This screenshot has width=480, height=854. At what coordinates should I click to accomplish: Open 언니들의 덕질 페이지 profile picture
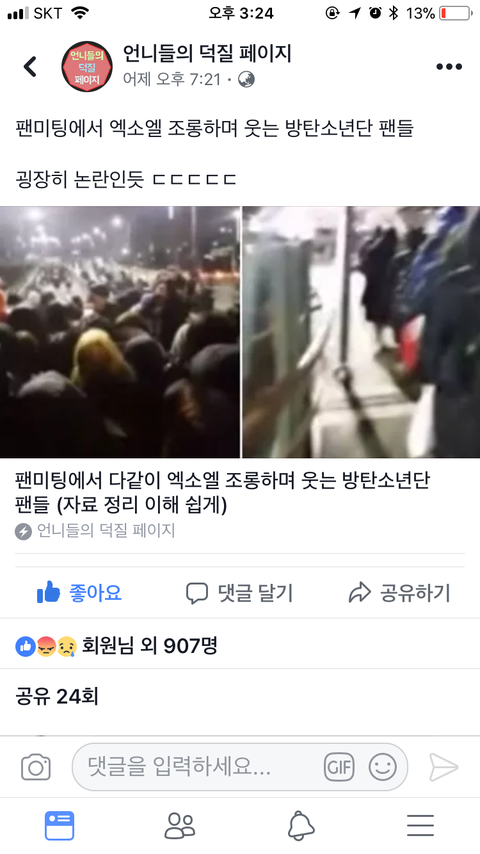tap(87, 66)
